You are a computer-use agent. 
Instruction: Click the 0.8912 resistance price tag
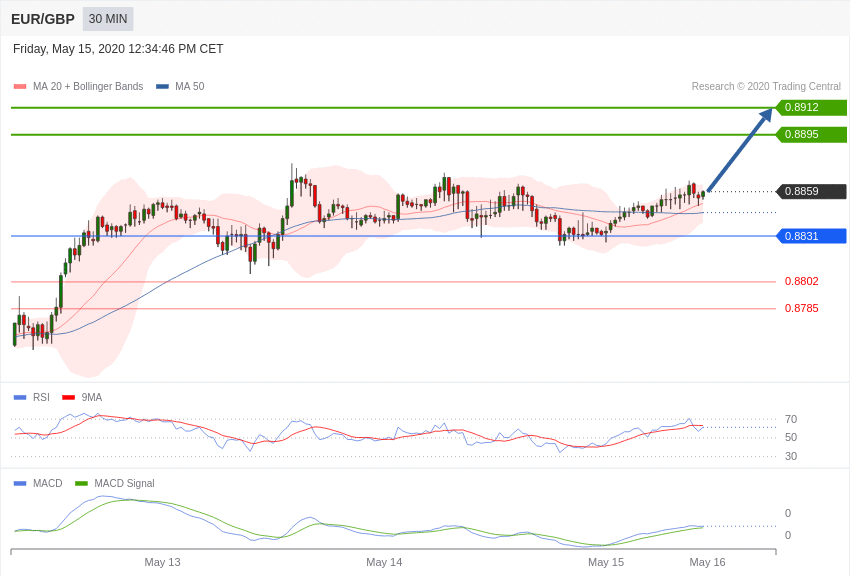812,107
